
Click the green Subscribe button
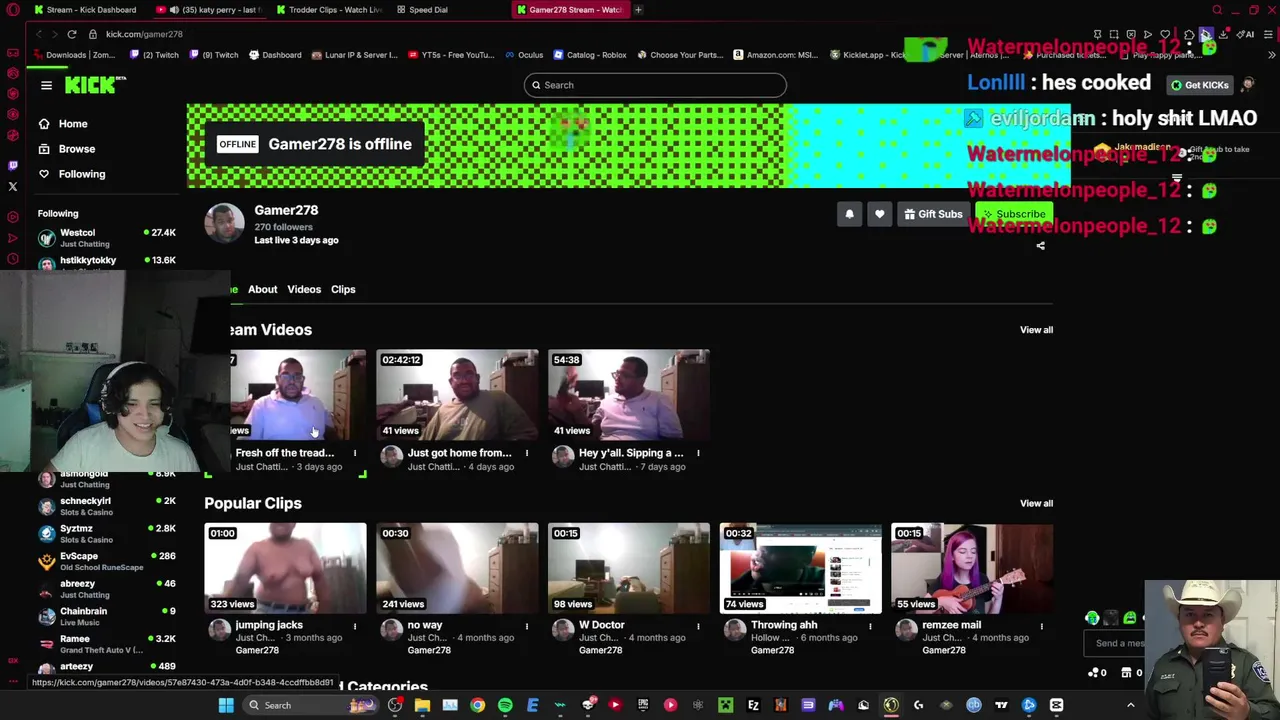tap(1014, 214)
